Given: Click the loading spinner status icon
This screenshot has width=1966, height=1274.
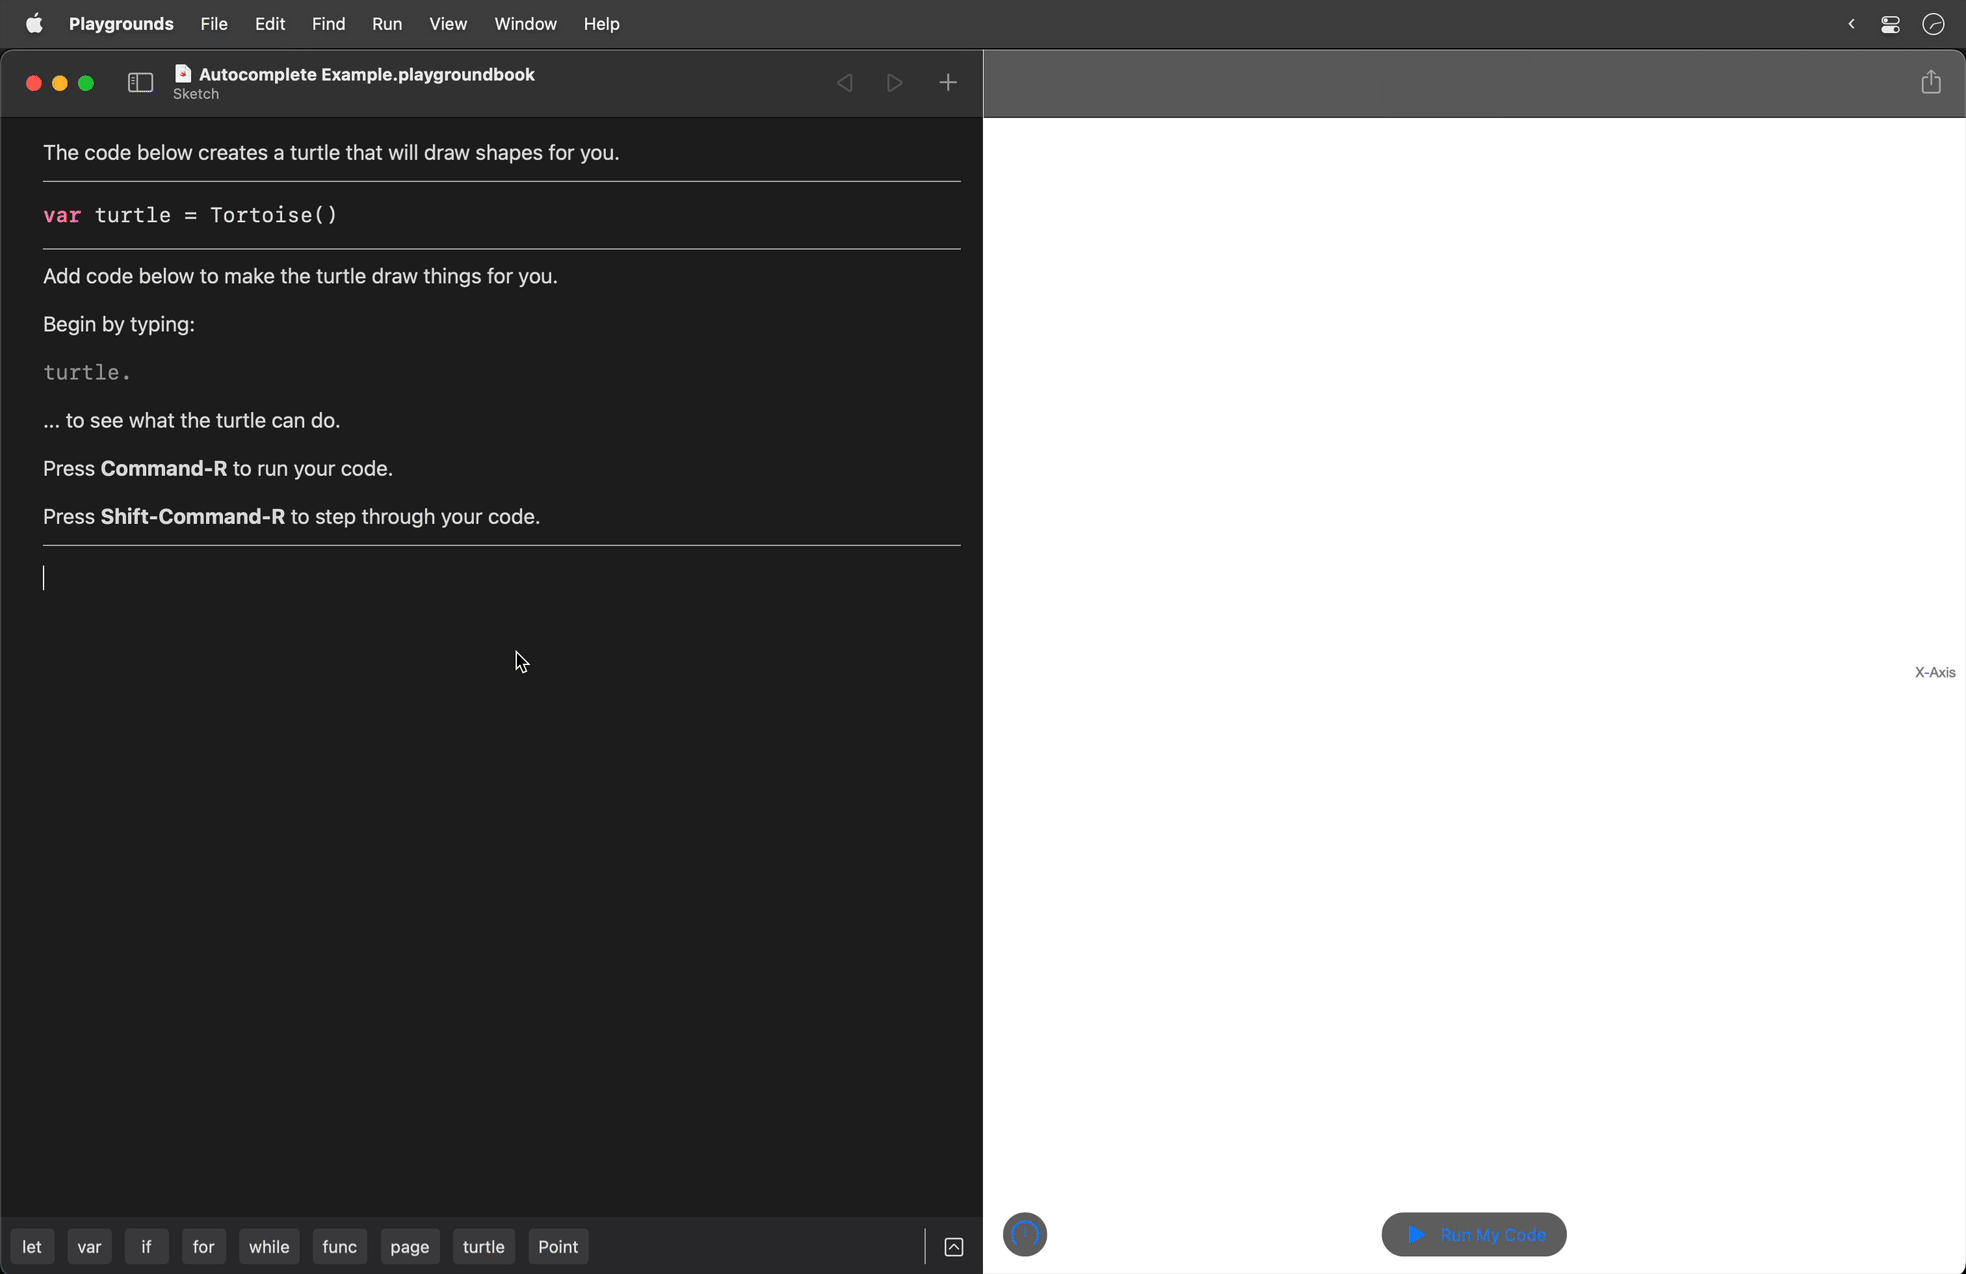Looking at the screenshot, I should point(1023,1234).
